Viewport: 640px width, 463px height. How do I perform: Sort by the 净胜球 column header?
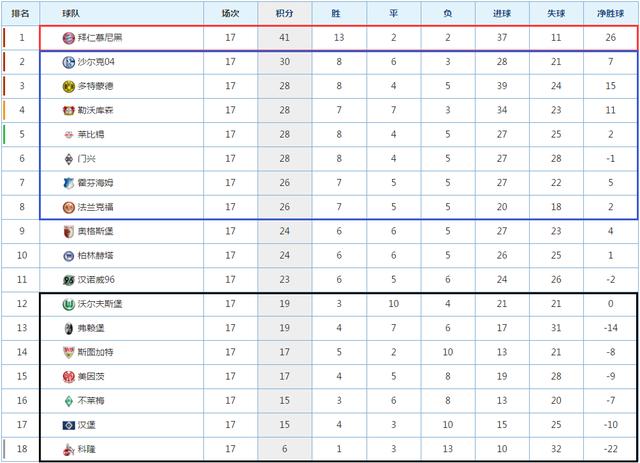pos(611,13)
